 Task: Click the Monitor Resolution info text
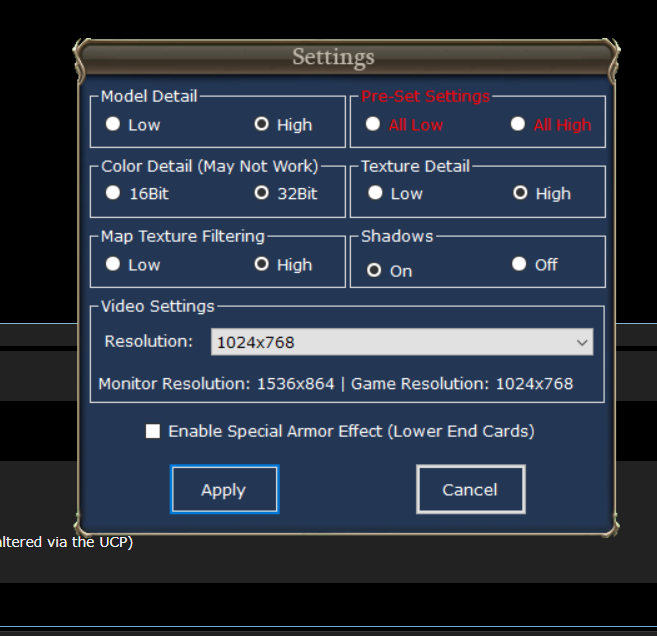point(335,384)
